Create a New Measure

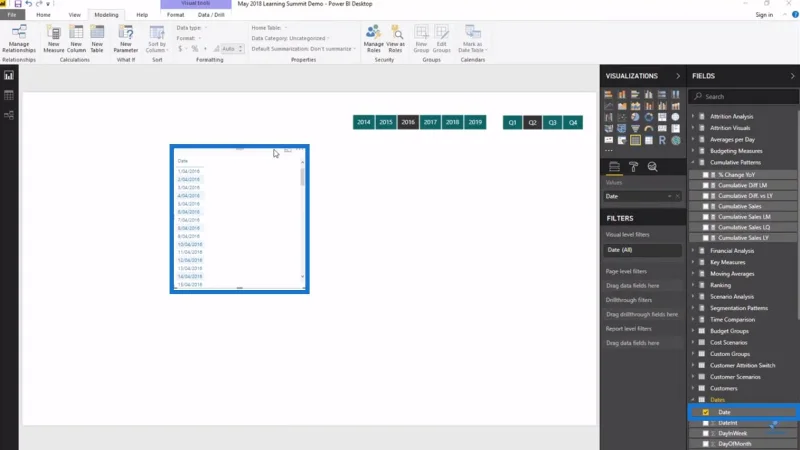tap(54, 38)
